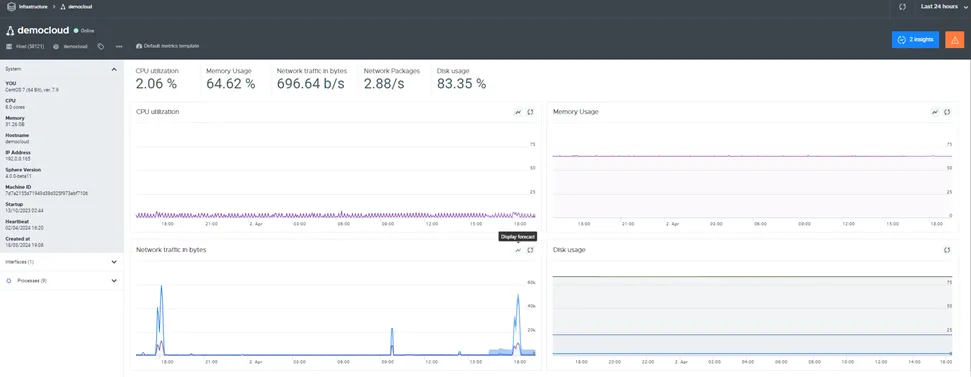This screenshot has width=971, height=377.
Task: Click the Network Packages 2.88/s value
Action: [384, 84]
